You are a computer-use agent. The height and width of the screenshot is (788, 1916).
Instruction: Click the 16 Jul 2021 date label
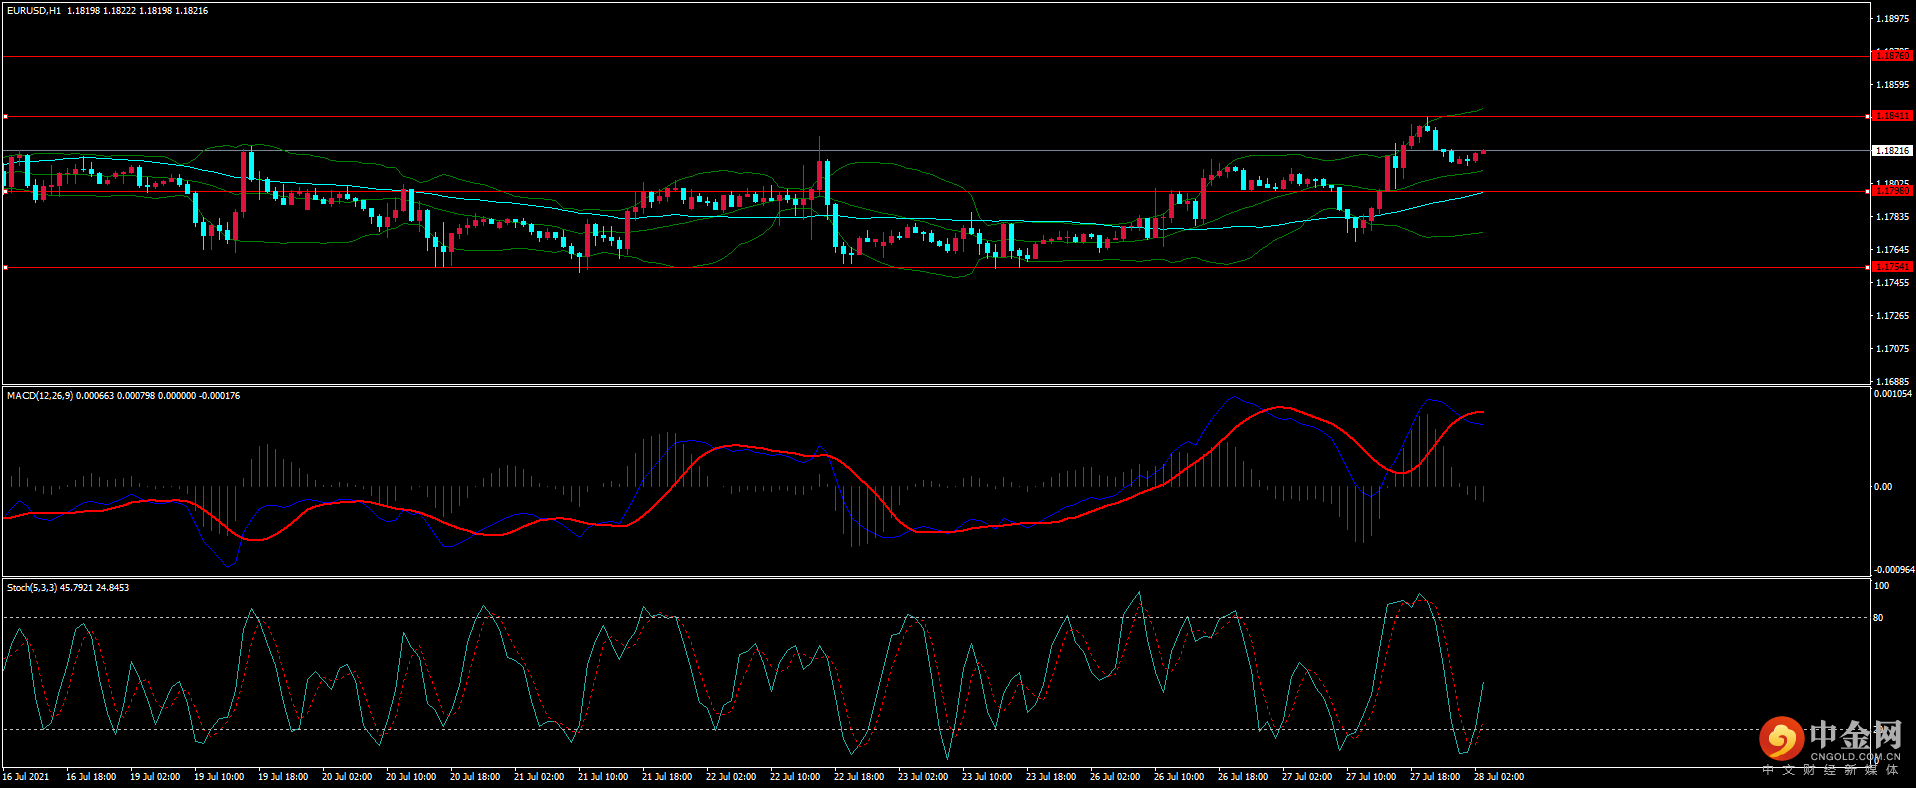tap(26, 777)
